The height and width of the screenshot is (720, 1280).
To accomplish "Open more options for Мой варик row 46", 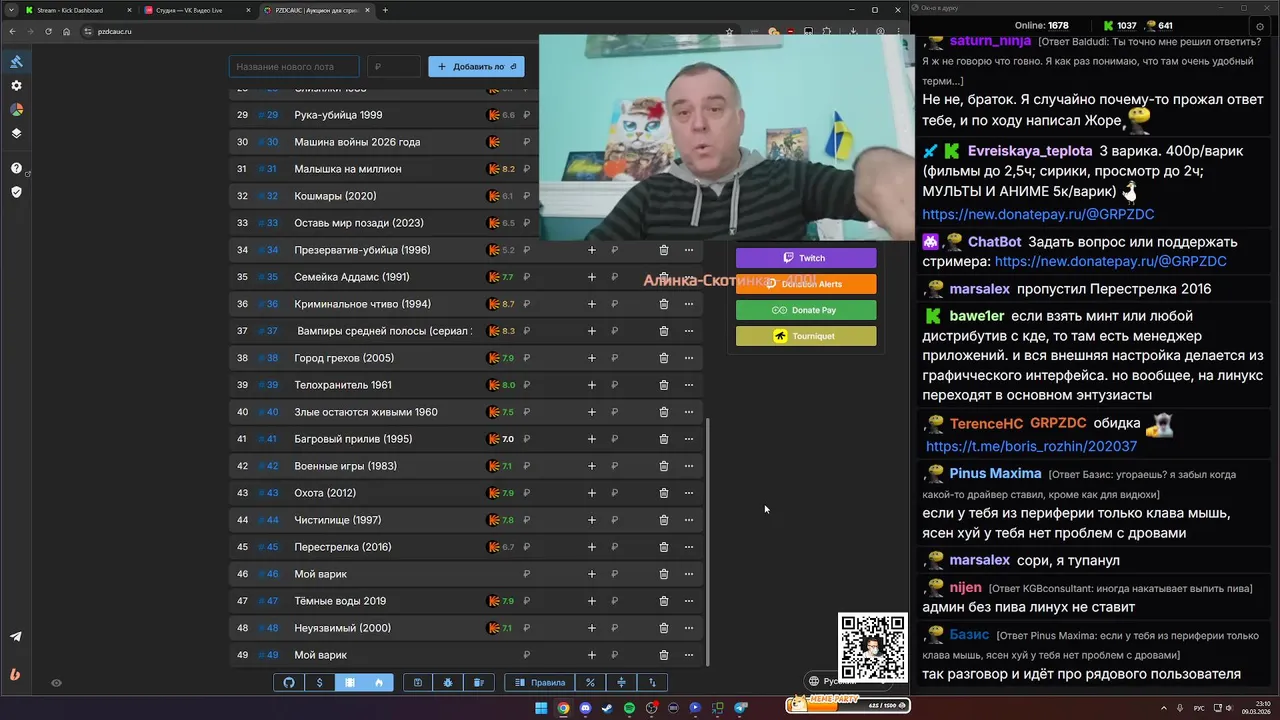I will [x=688, y=574].
